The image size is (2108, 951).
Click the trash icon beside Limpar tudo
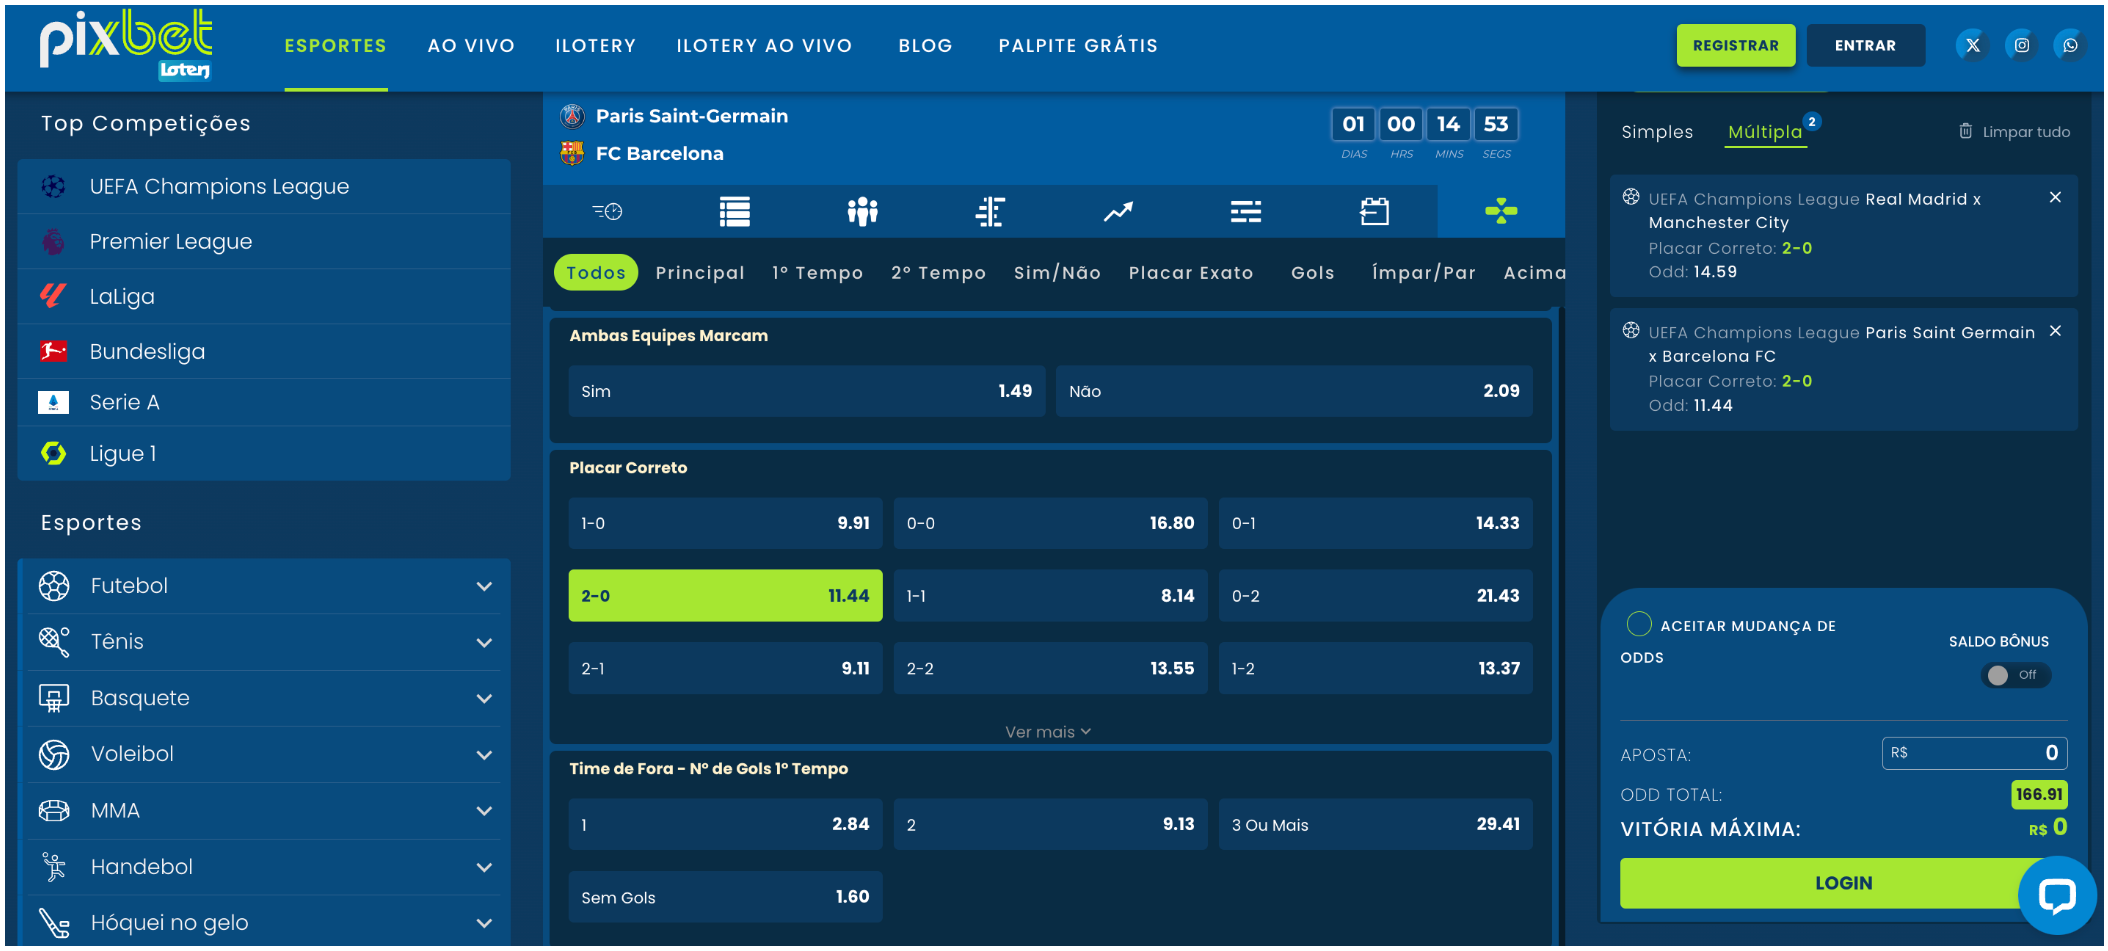point(1965,131)
